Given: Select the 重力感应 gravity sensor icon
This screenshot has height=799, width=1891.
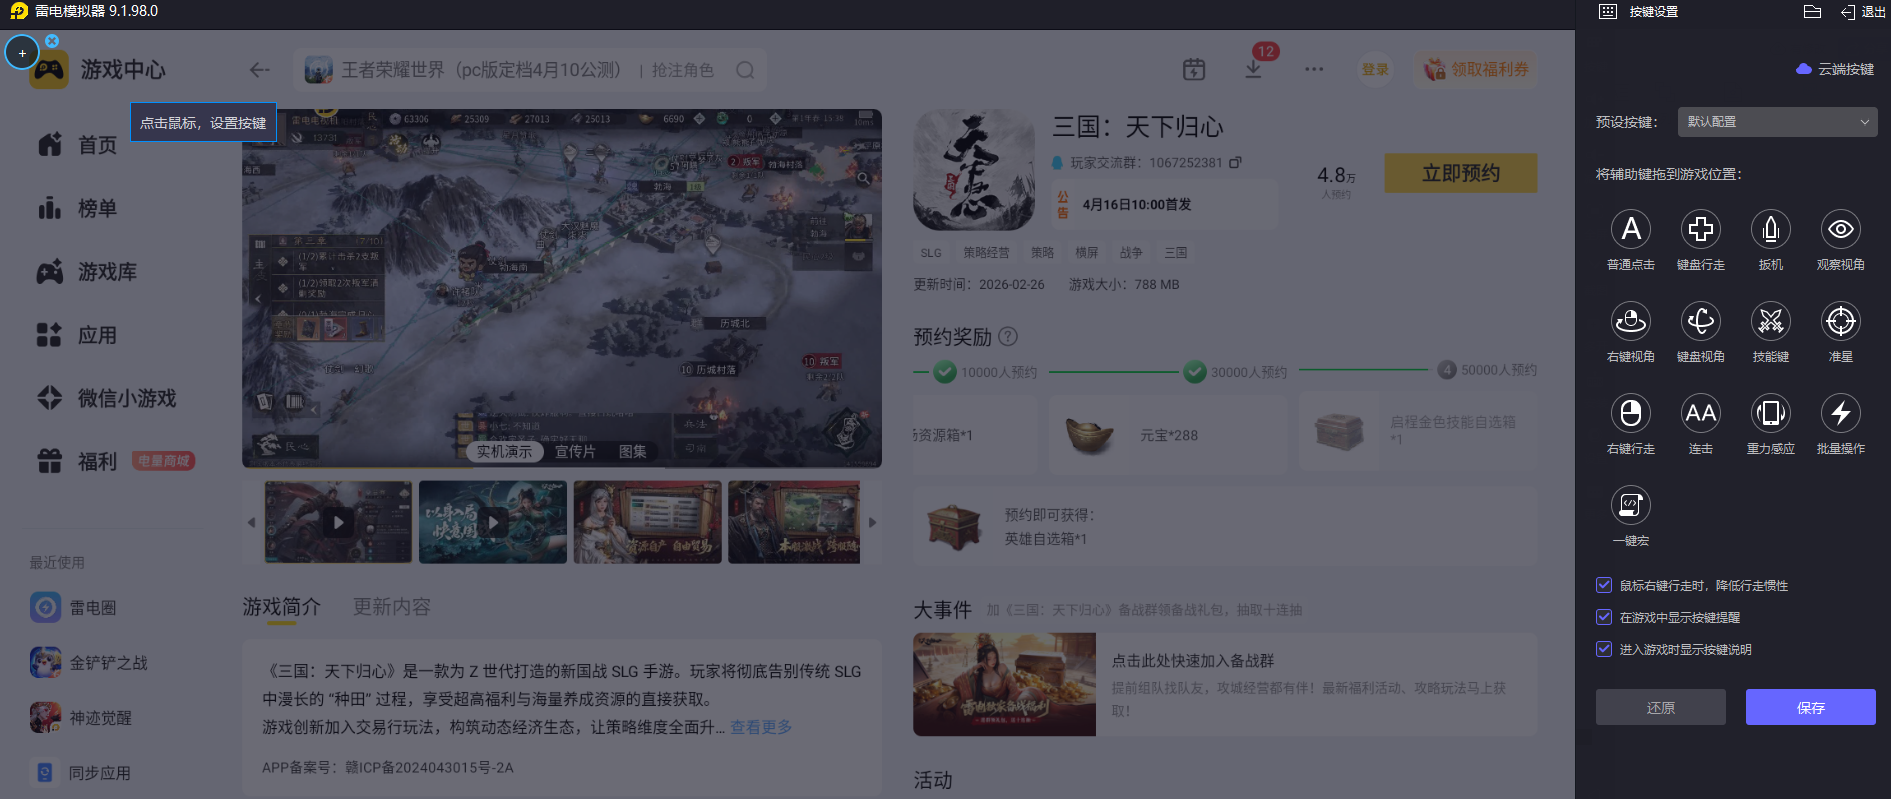Looking at the screenshot, I should tap(1771, 413).
